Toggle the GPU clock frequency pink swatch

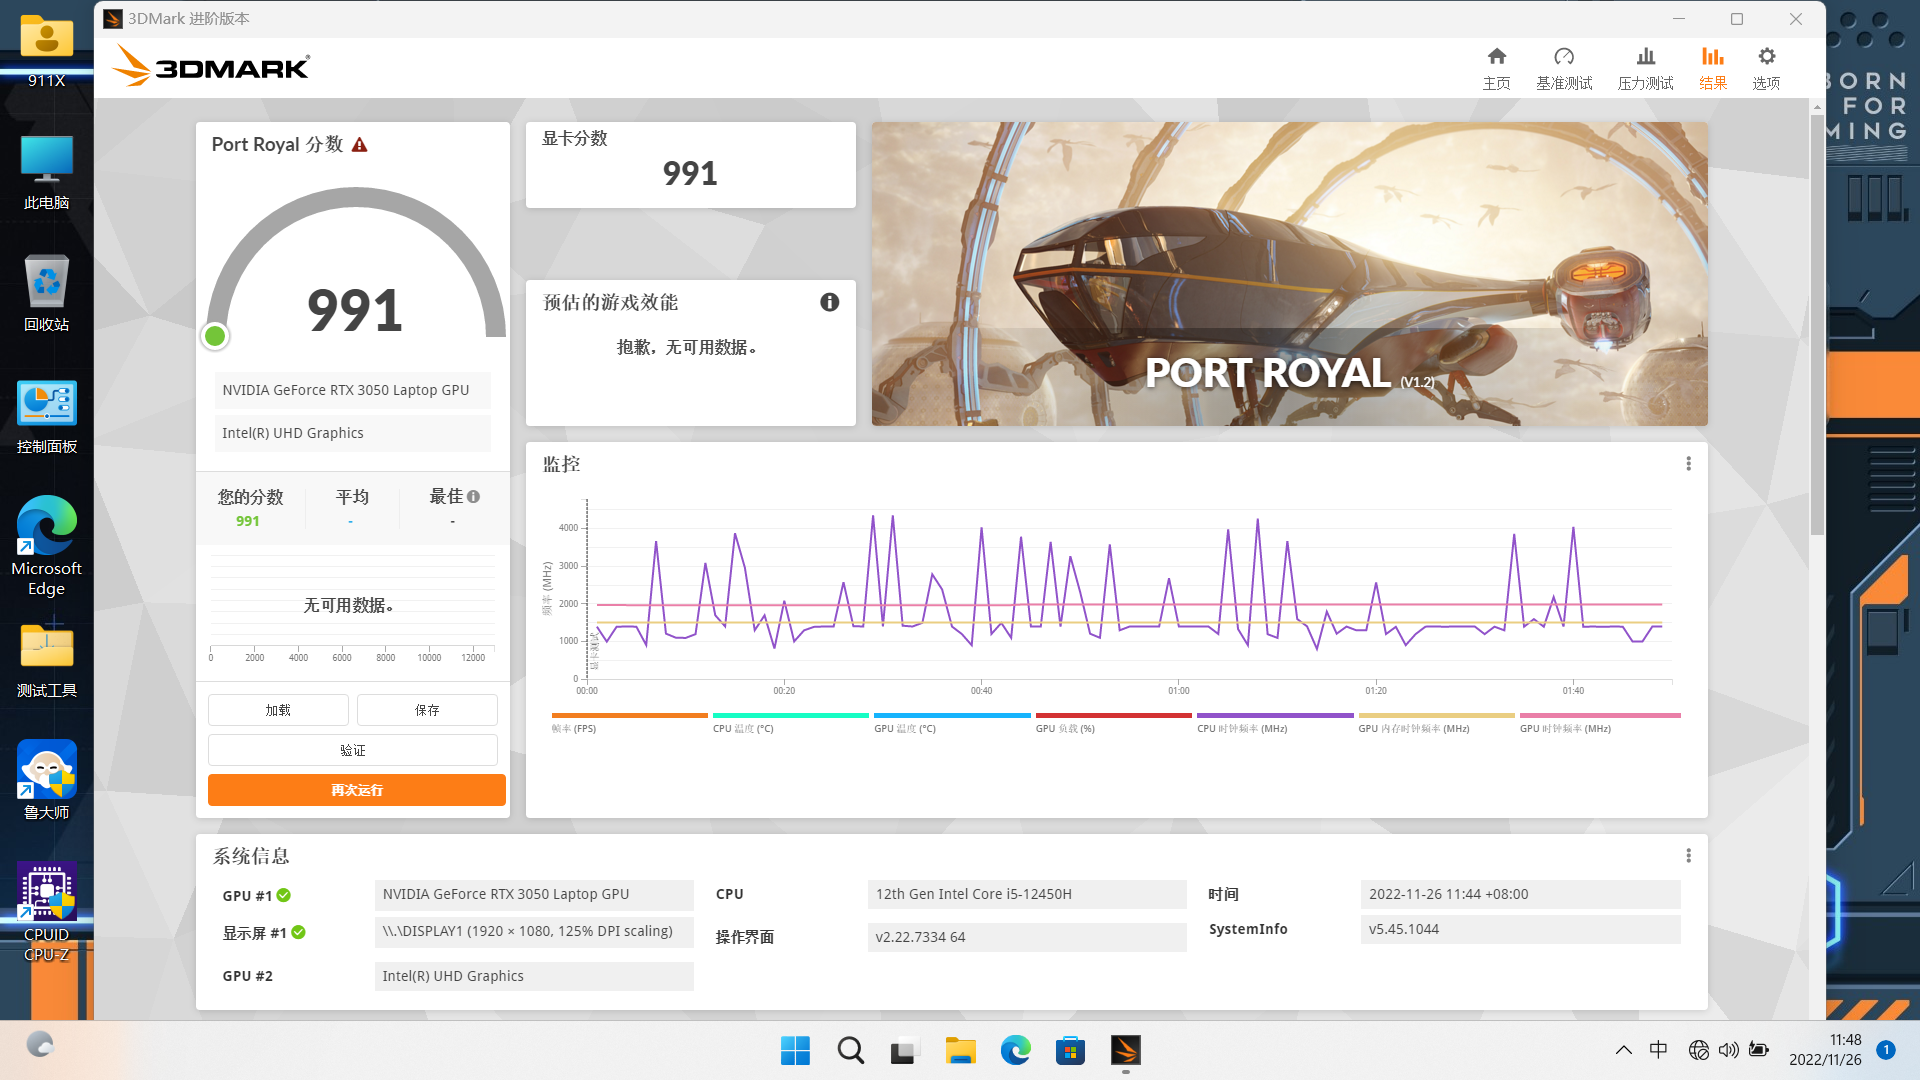point(1599,716)
